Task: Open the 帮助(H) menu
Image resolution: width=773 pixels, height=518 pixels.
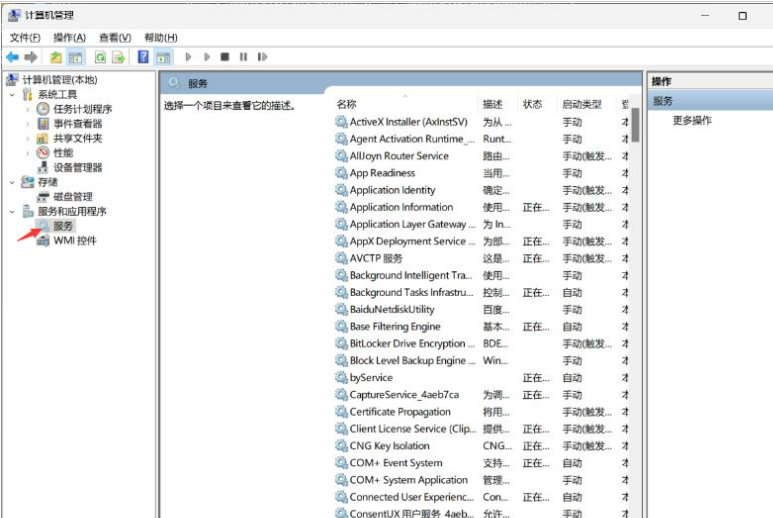Action: (x=161, y=37)
